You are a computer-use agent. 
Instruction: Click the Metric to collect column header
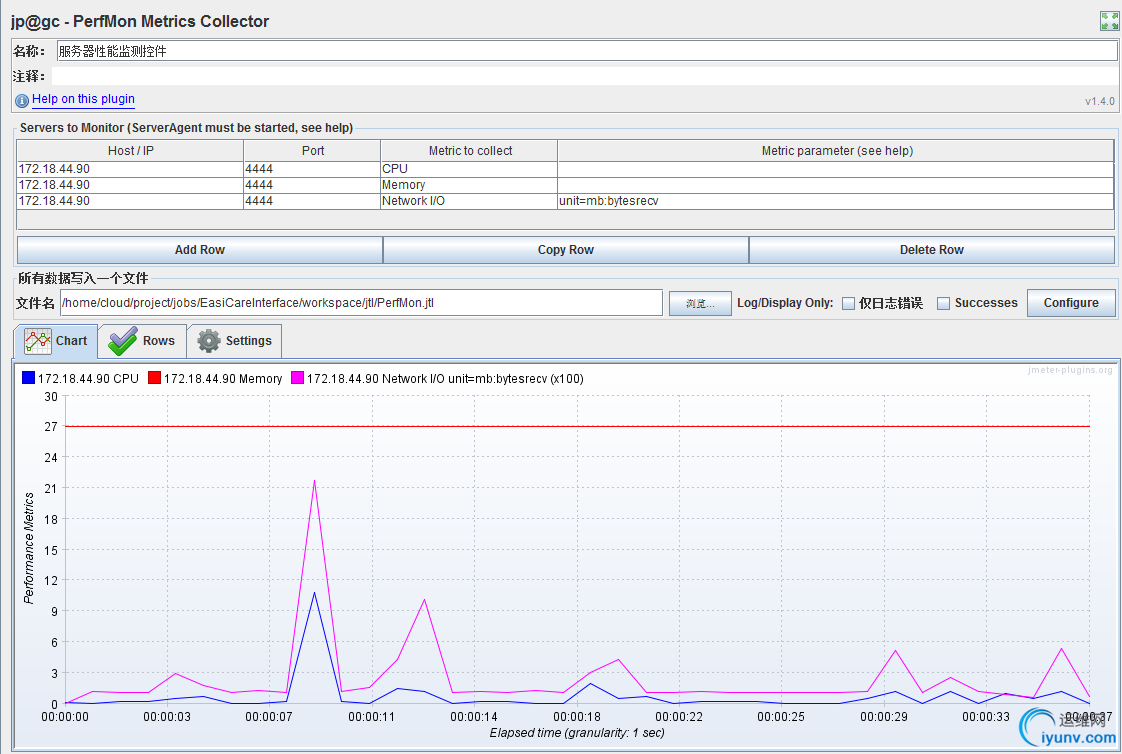coord(470,151)
